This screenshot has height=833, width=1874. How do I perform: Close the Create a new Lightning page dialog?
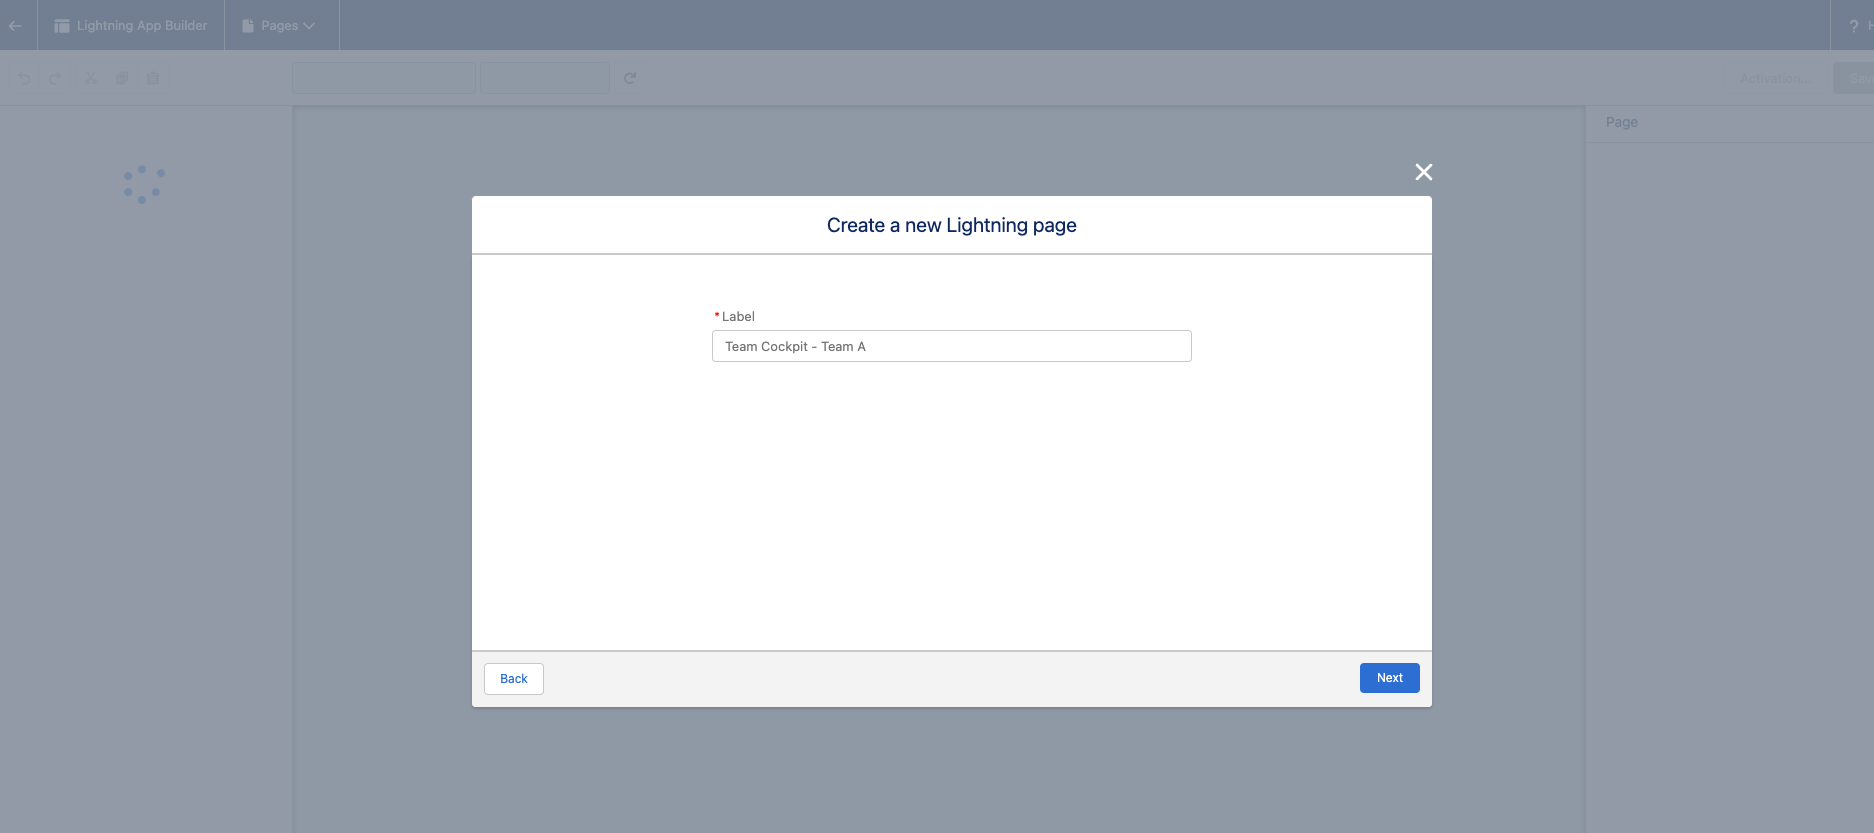click(x=1423, y=172)
